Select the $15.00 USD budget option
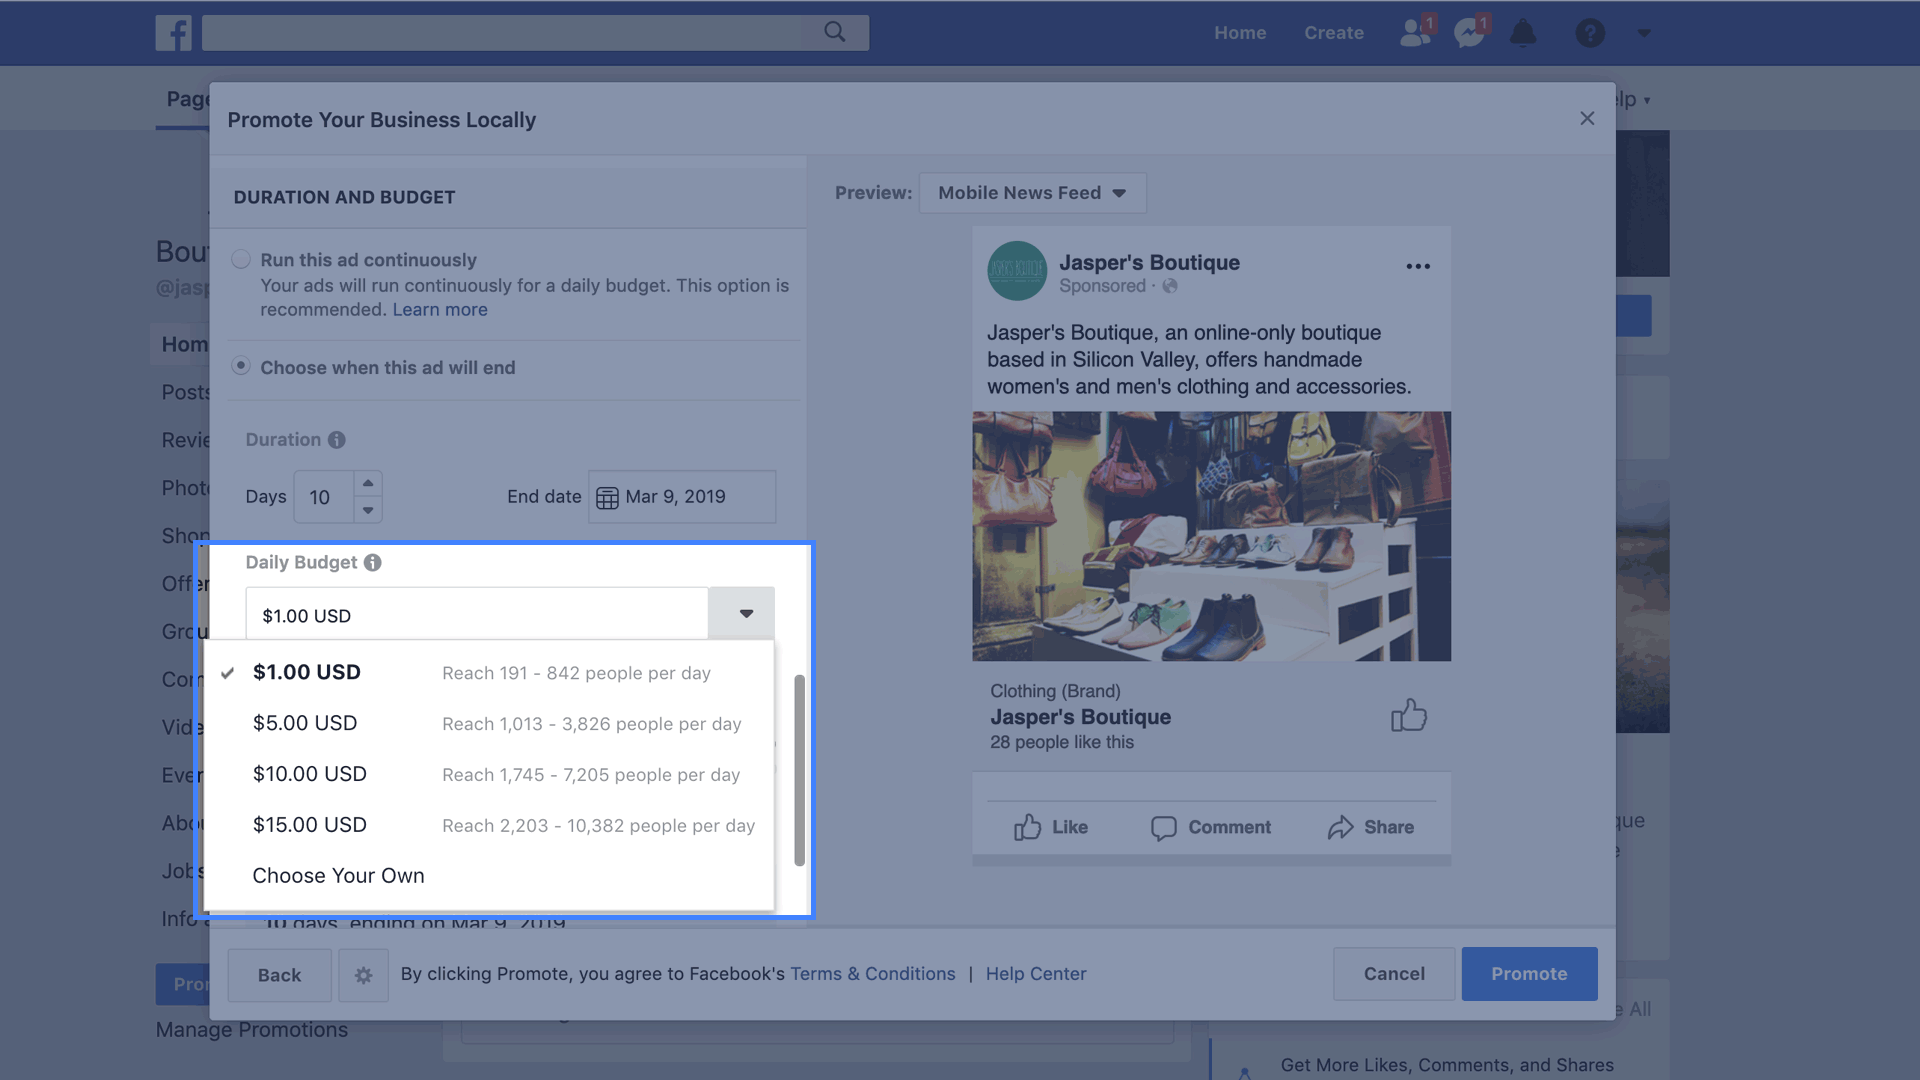The height and width of the screenshot is (1080, 1920). click(489, 826)
